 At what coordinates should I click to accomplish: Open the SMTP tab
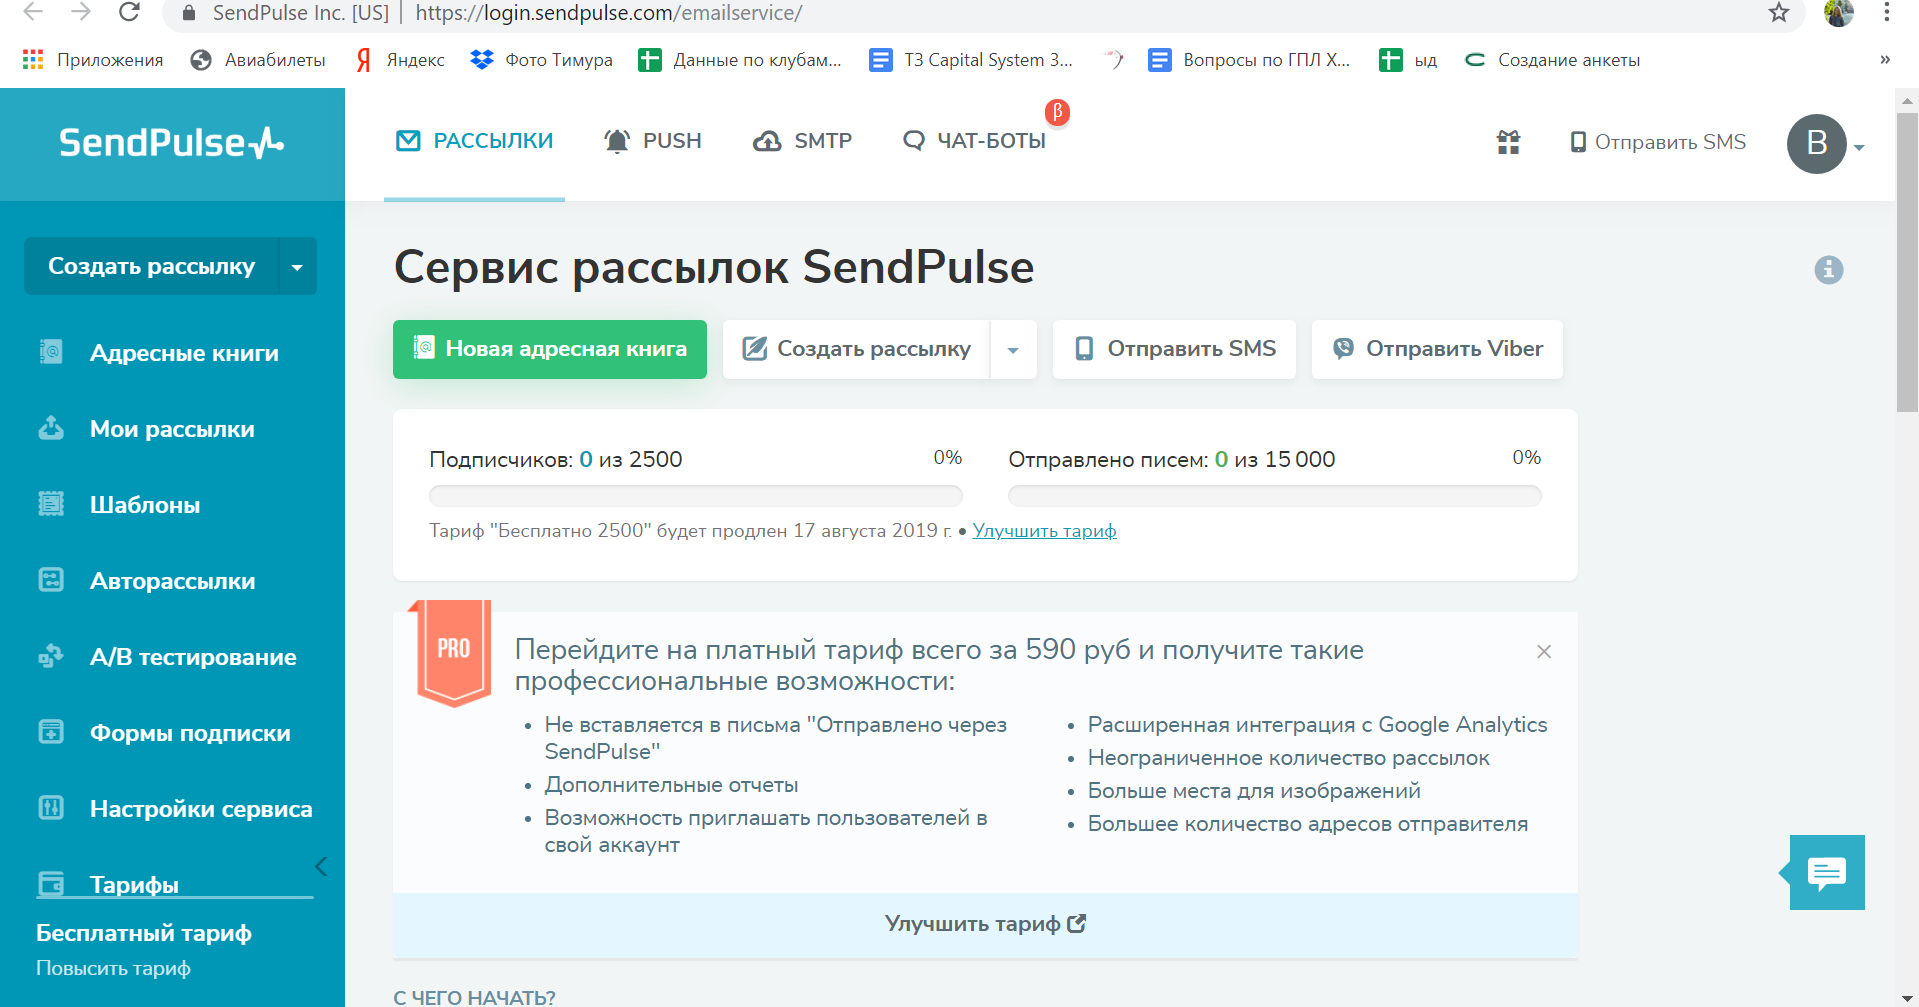click(x=802, y=141)
